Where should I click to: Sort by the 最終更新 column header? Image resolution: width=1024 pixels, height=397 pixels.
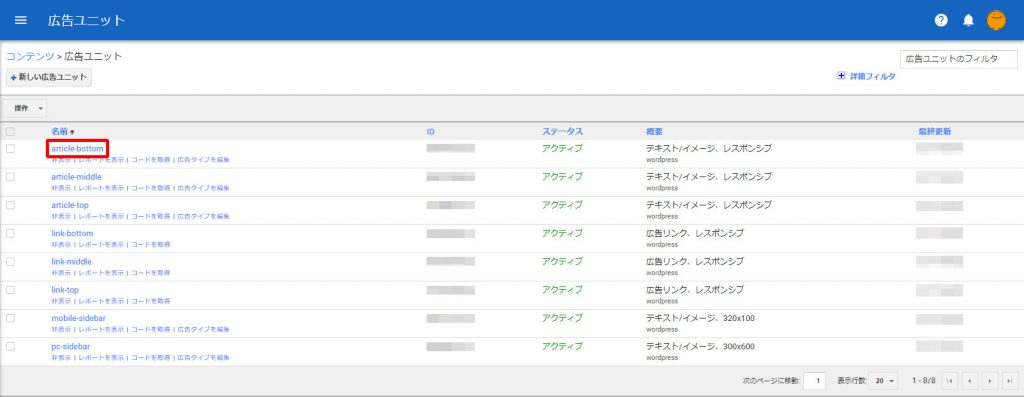(934, 132)
